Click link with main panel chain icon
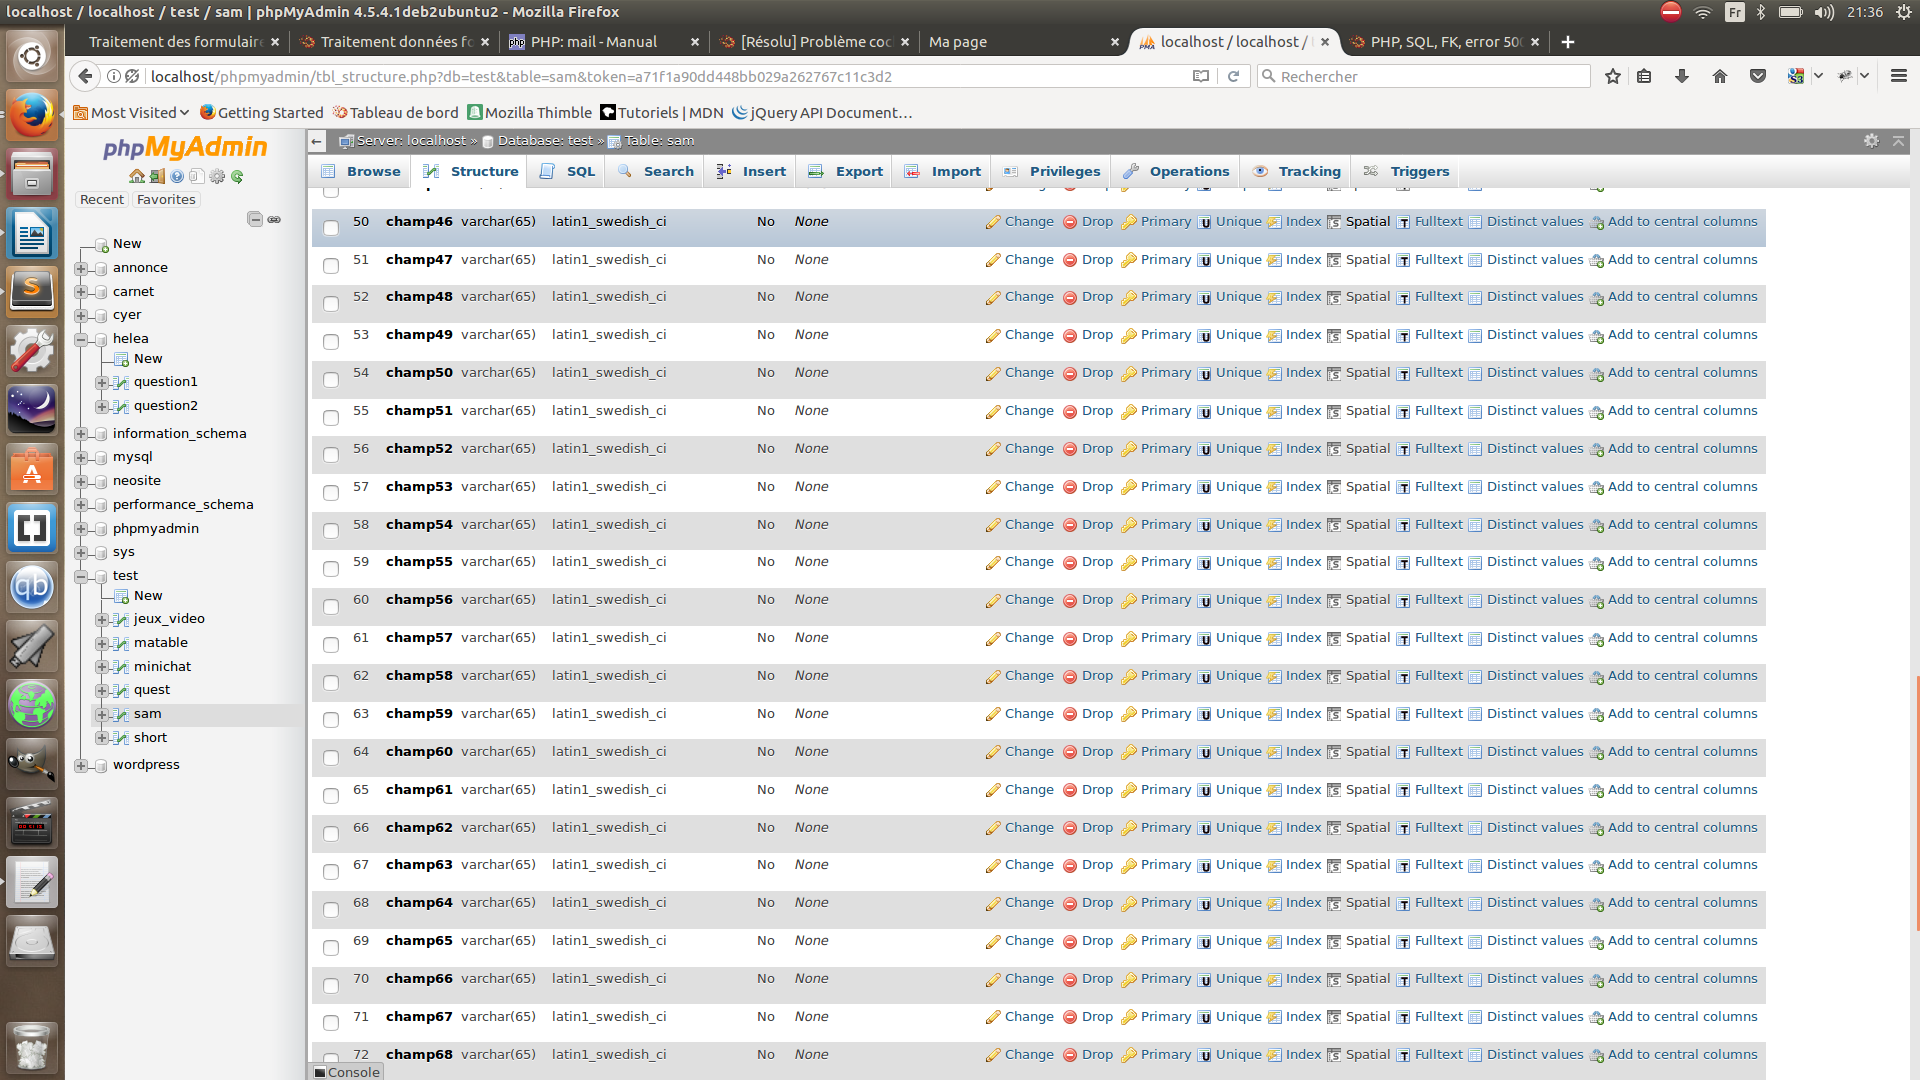The image size is (1920, 1080). [274, 219]
